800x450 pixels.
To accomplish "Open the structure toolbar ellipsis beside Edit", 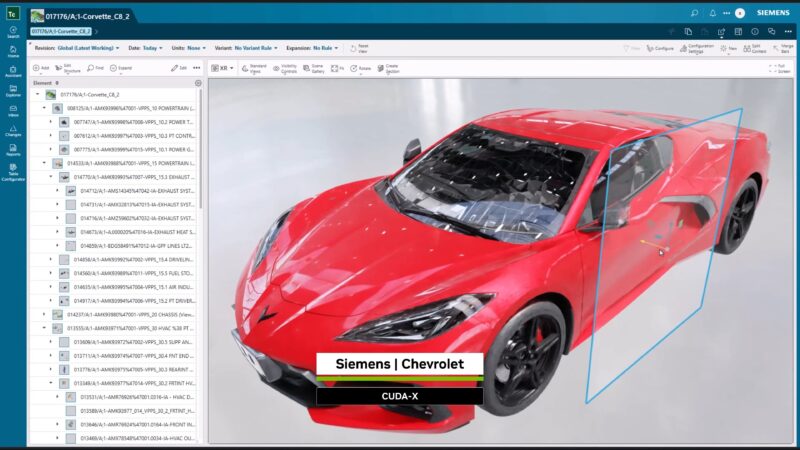I will pos(197,68).
